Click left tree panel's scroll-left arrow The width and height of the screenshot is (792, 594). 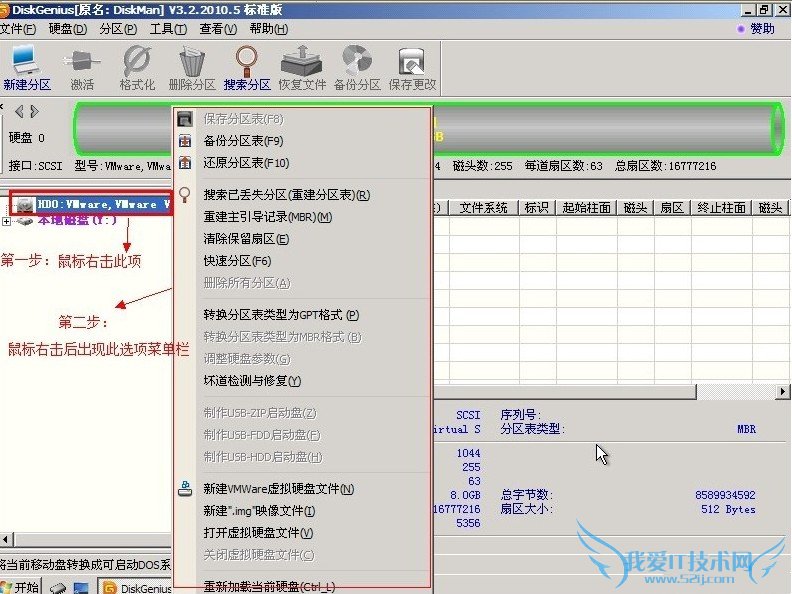(6, 539)
